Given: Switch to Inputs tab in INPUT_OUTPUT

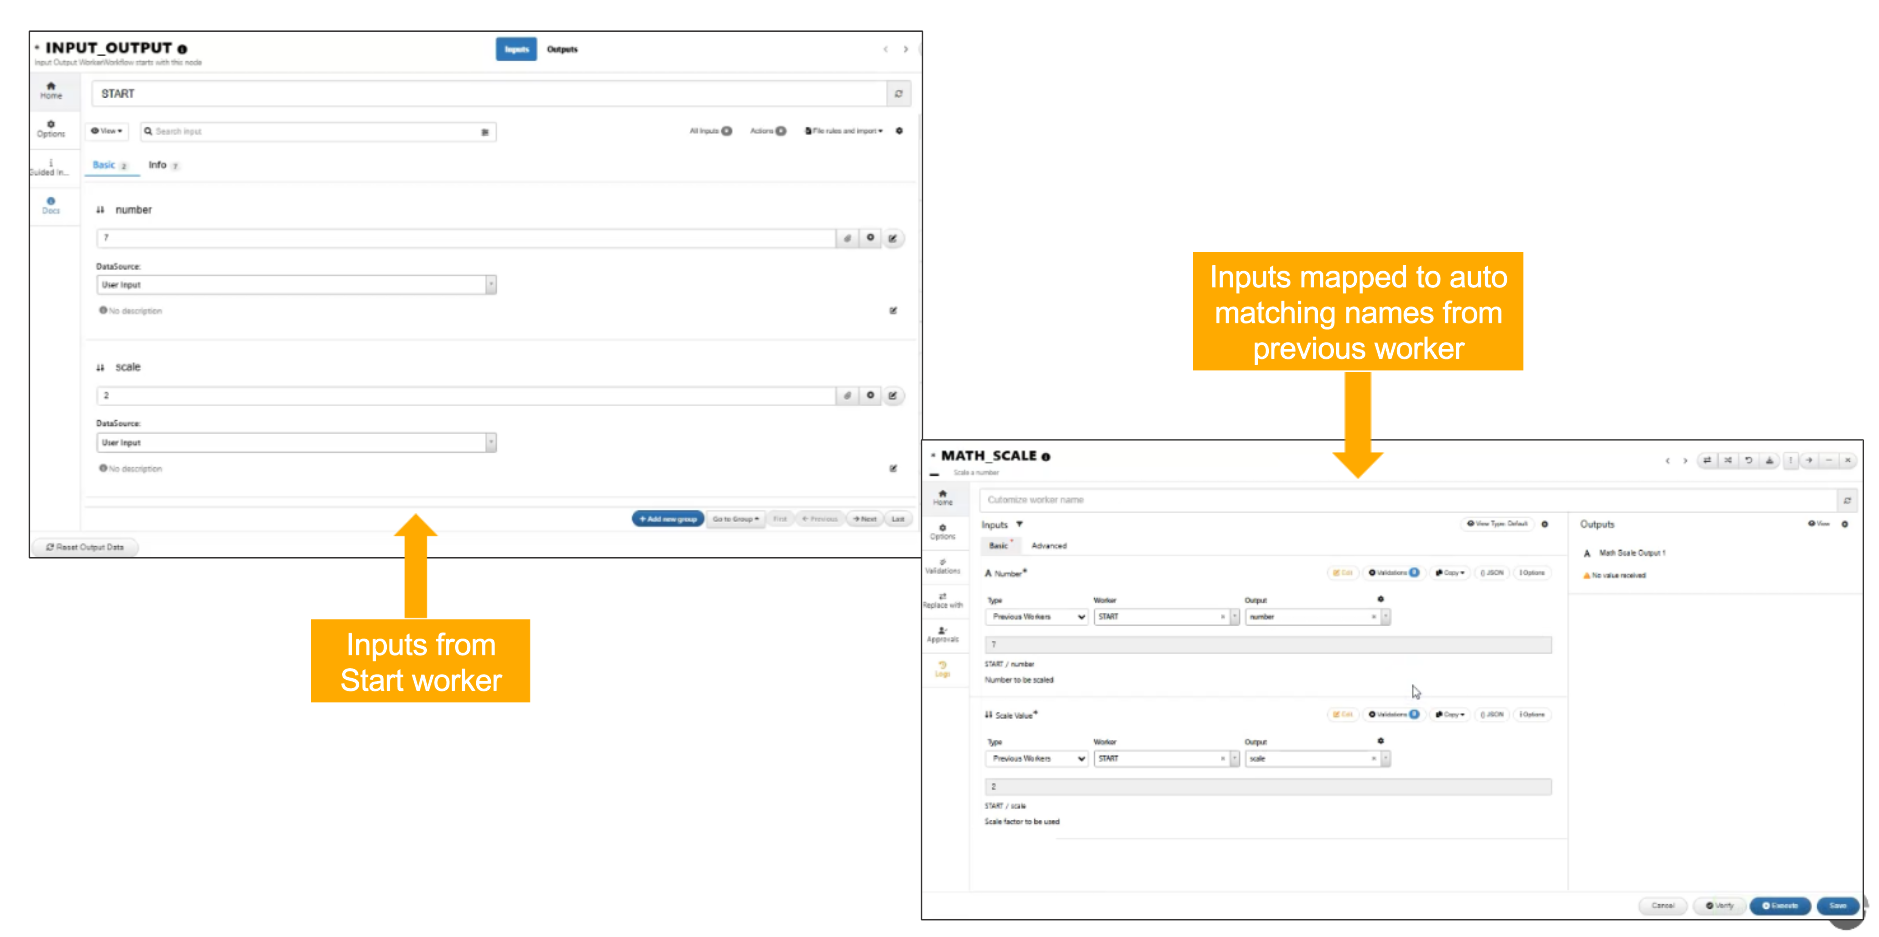Looking at the screenshot, I should (516, 49).
